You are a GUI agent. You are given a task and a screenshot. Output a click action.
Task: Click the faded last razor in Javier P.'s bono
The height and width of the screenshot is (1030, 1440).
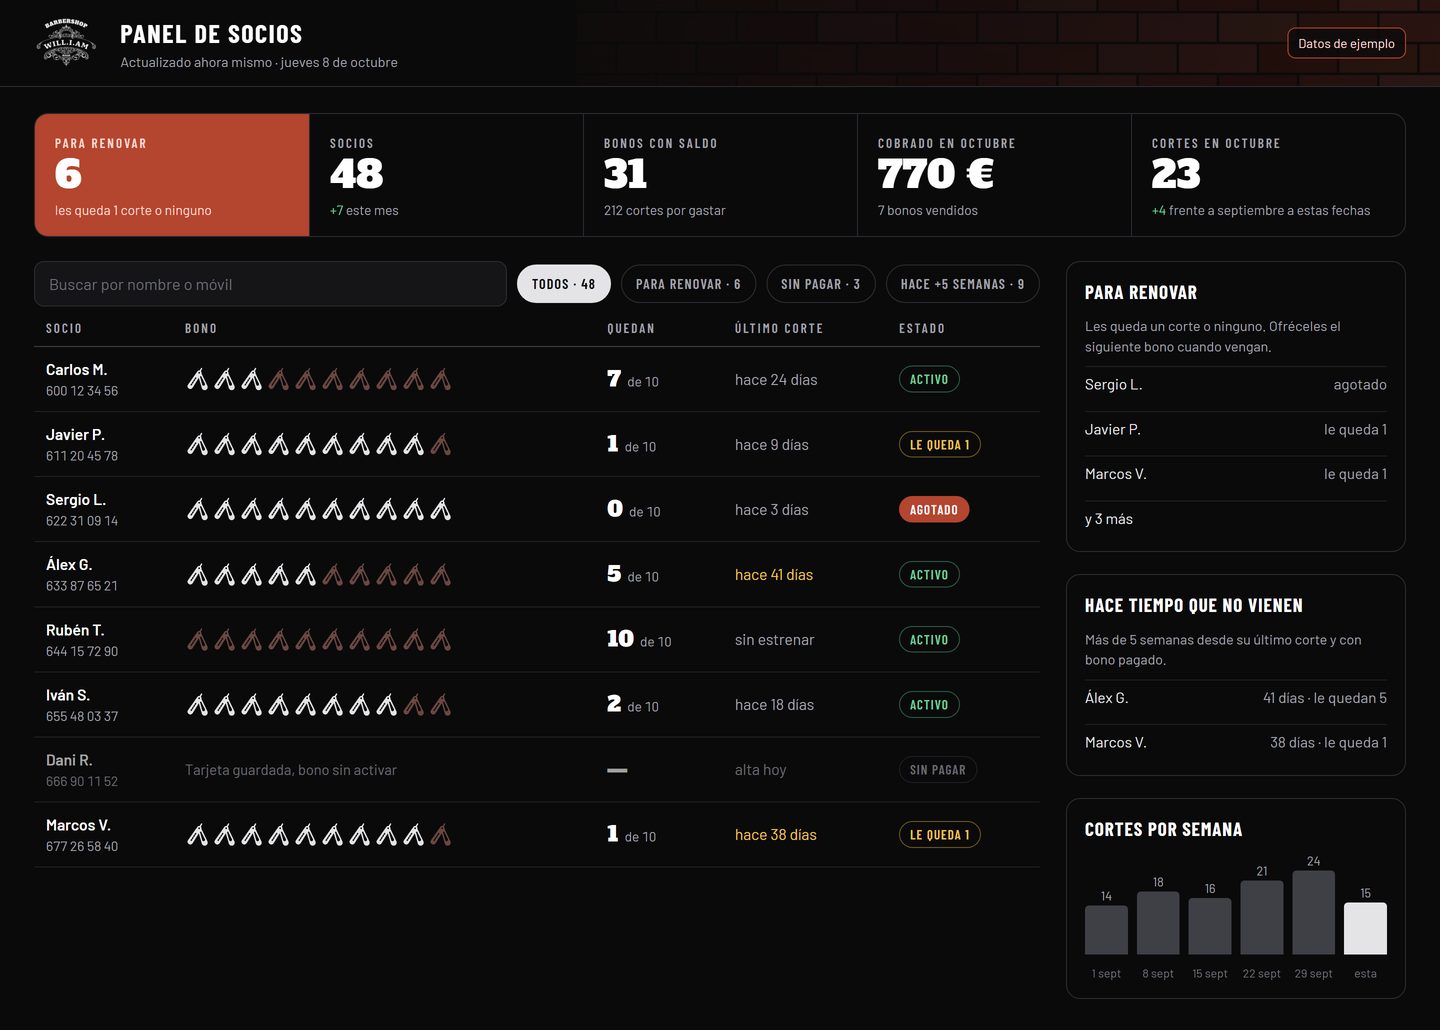click(x=440, y=445)
